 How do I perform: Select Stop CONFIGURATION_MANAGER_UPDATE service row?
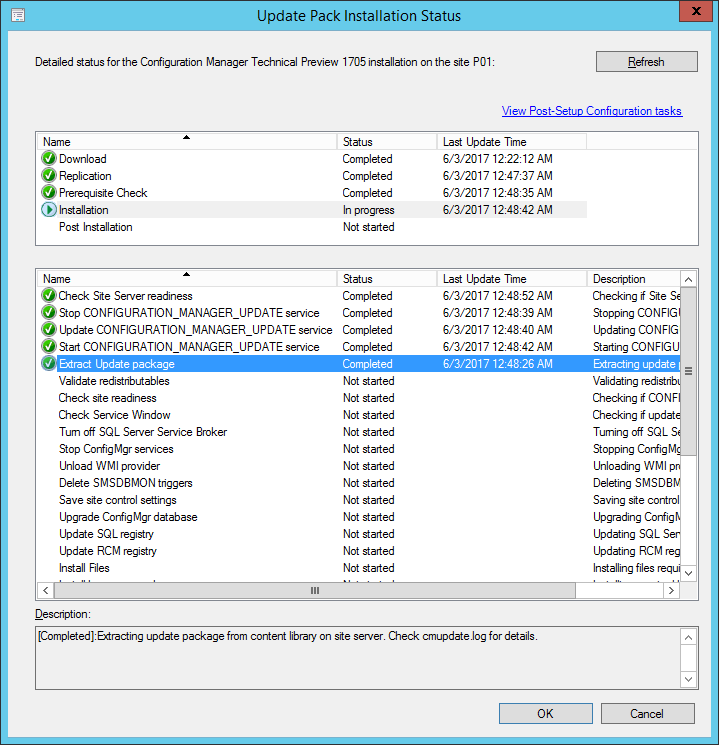[x=359, y=313]
